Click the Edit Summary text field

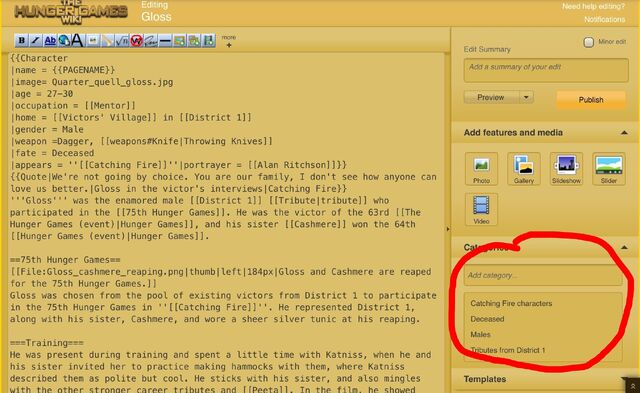pos(546,70)
